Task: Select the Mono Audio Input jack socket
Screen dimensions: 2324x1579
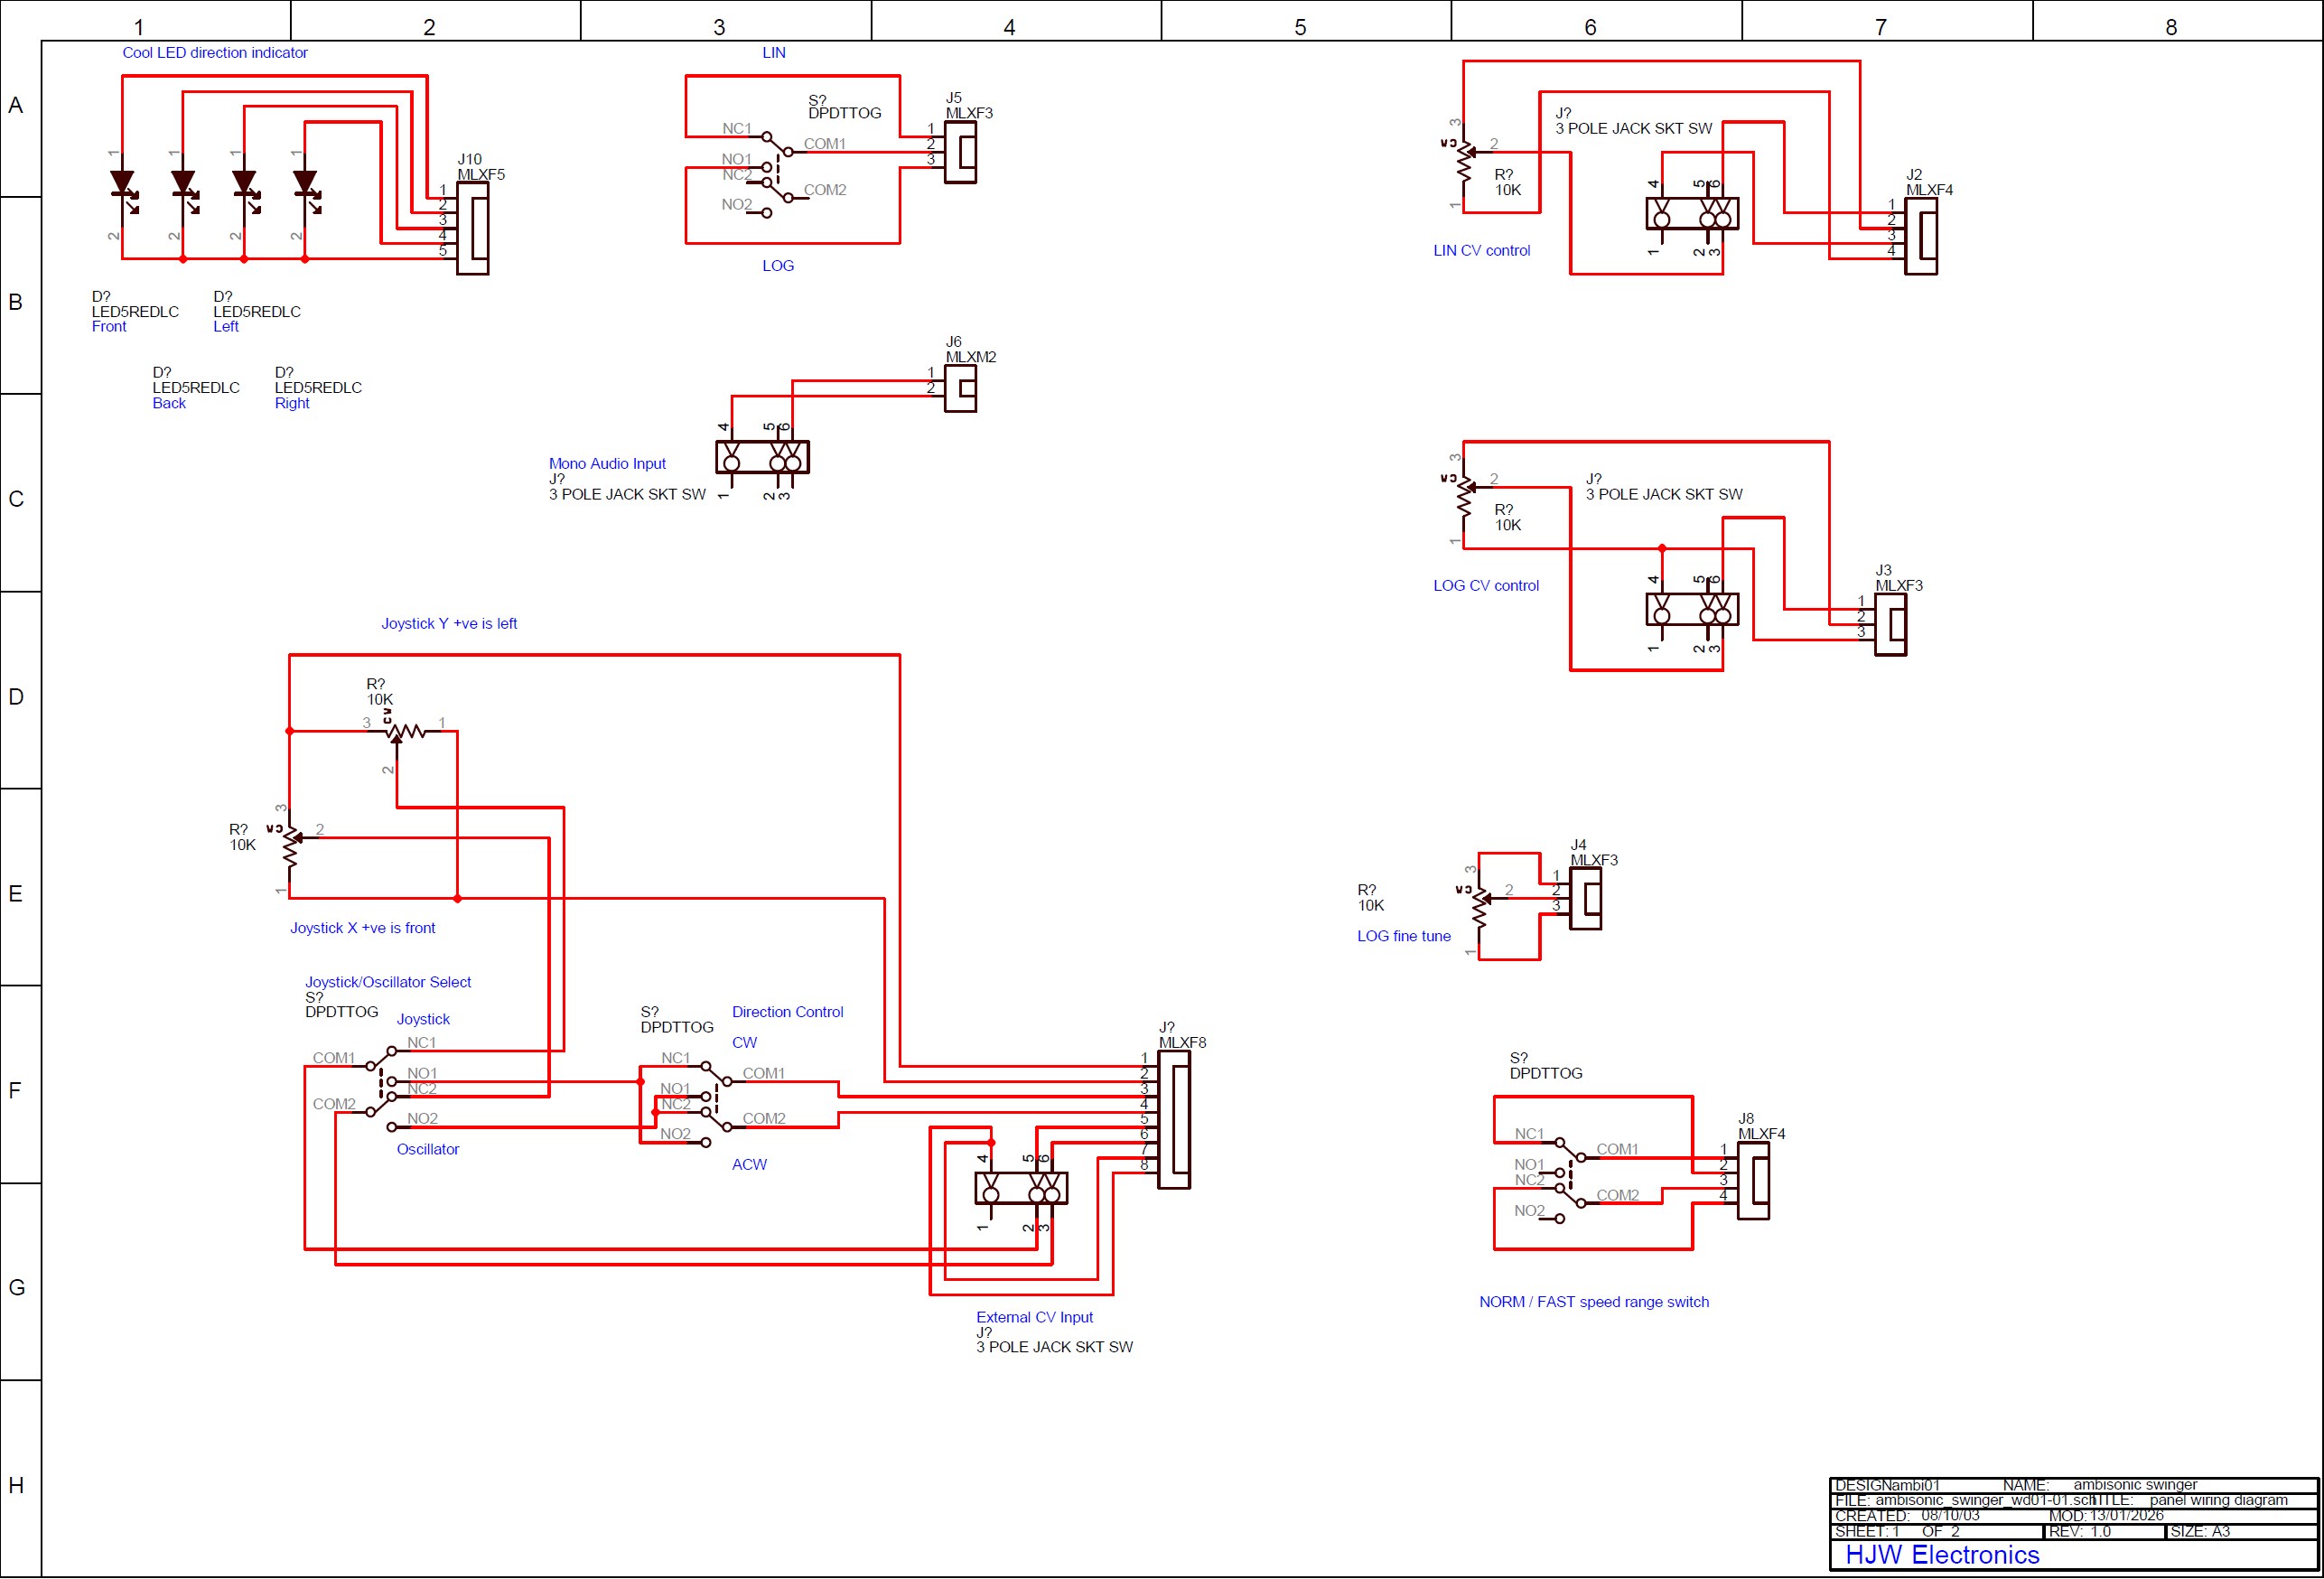Action: pyautogui.click(x=762, y=458)
